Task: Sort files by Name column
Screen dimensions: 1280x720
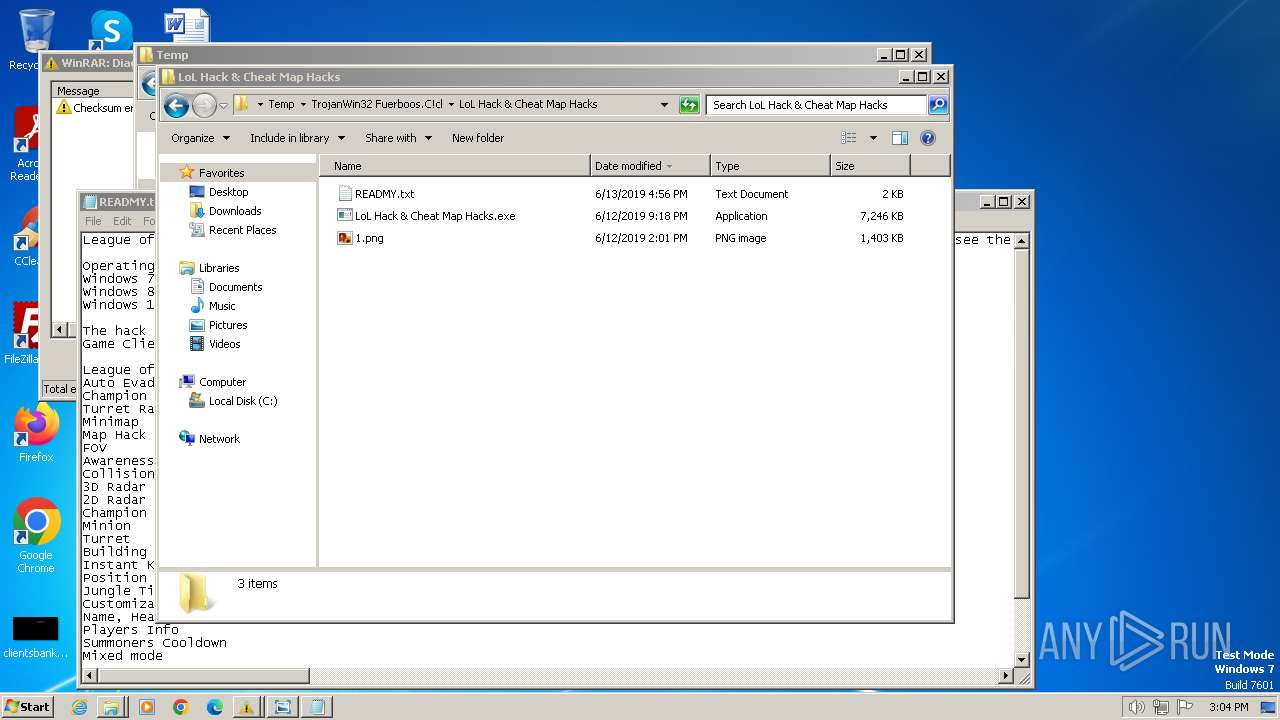Action: [456, 166]
